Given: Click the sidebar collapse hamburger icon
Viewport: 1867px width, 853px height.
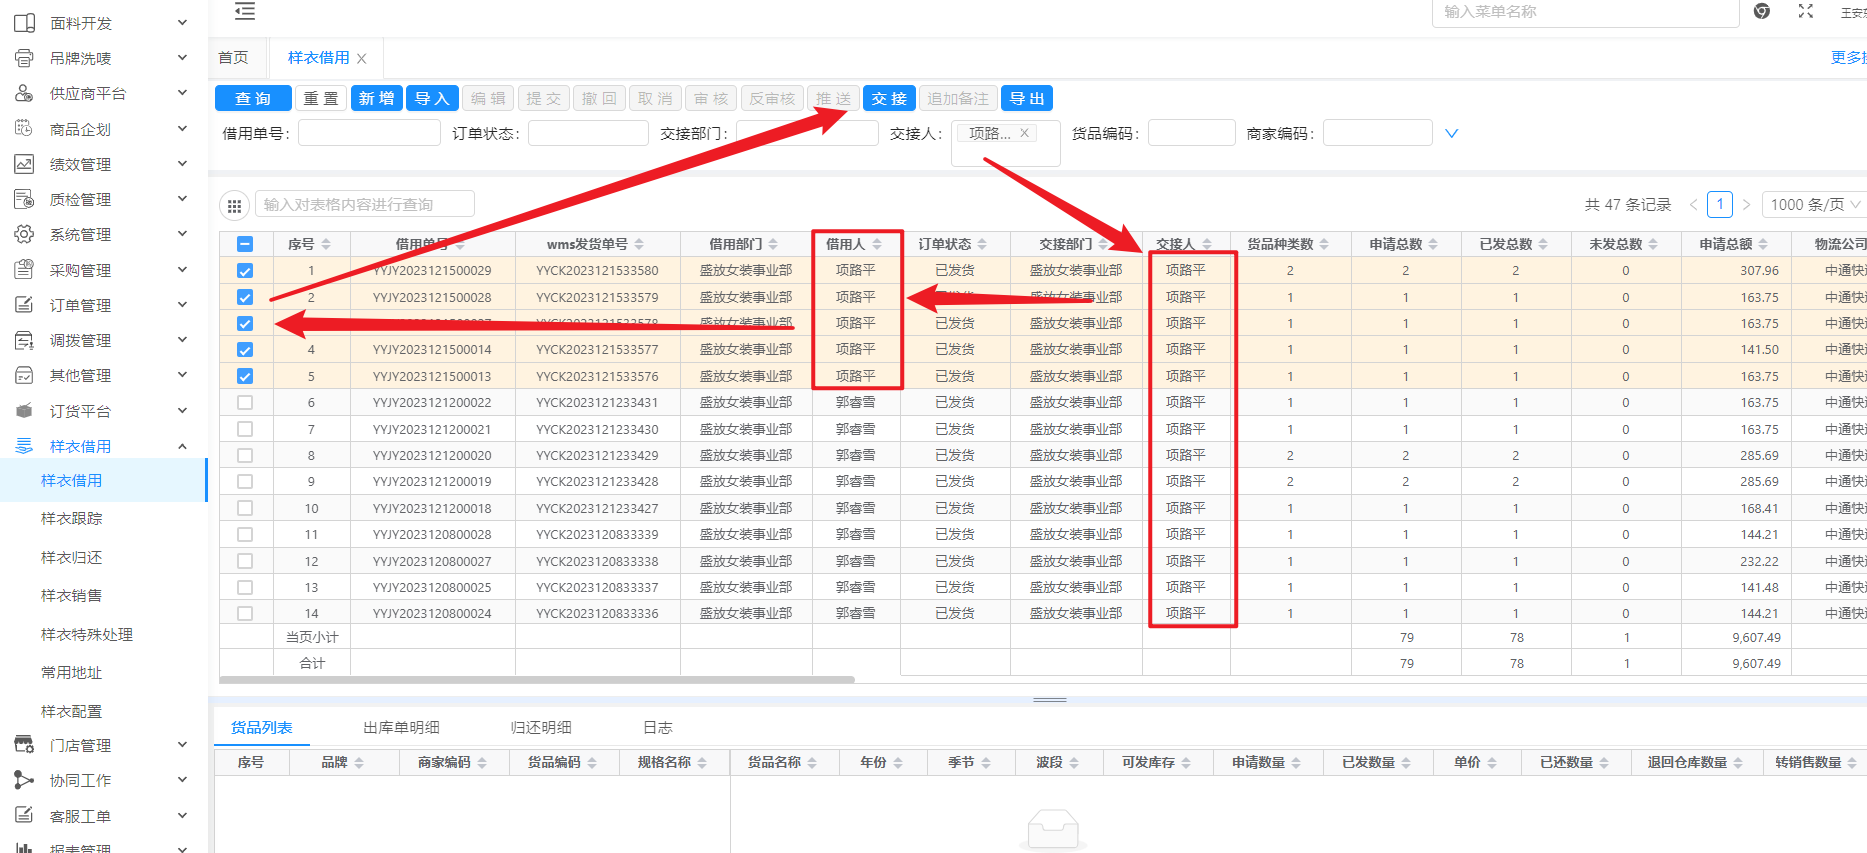Looking at the screenshot, I should (x=245, y=12).
